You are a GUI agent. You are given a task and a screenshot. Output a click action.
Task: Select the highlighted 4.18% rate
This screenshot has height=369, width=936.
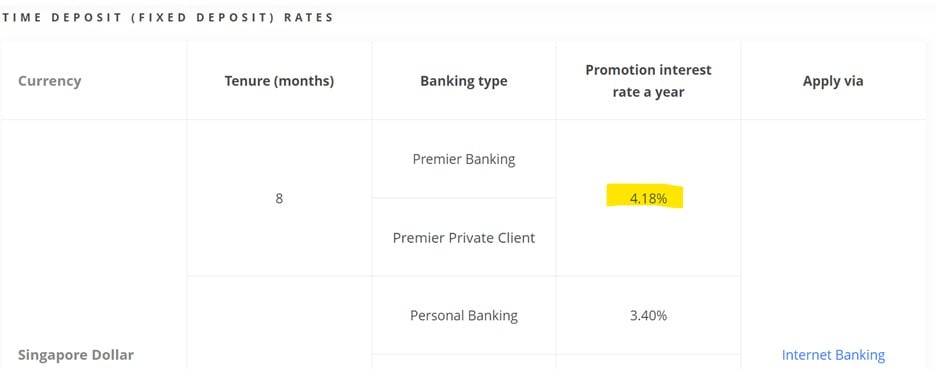(x=648, y=199)
